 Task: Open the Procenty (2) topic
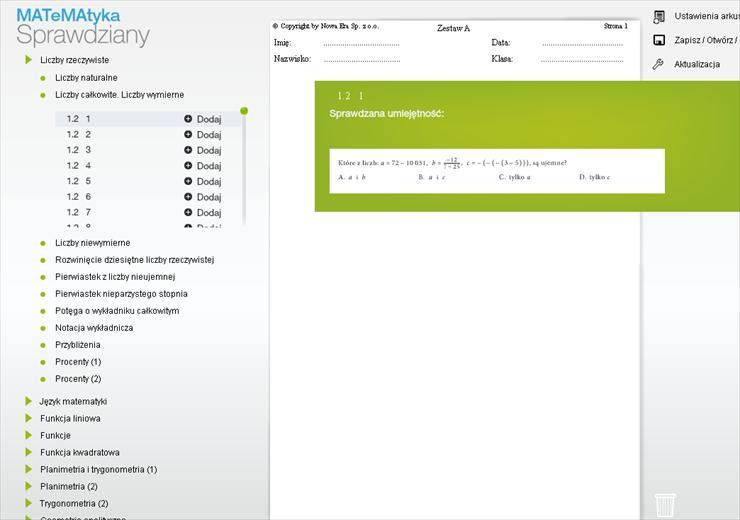click(78, 379)
